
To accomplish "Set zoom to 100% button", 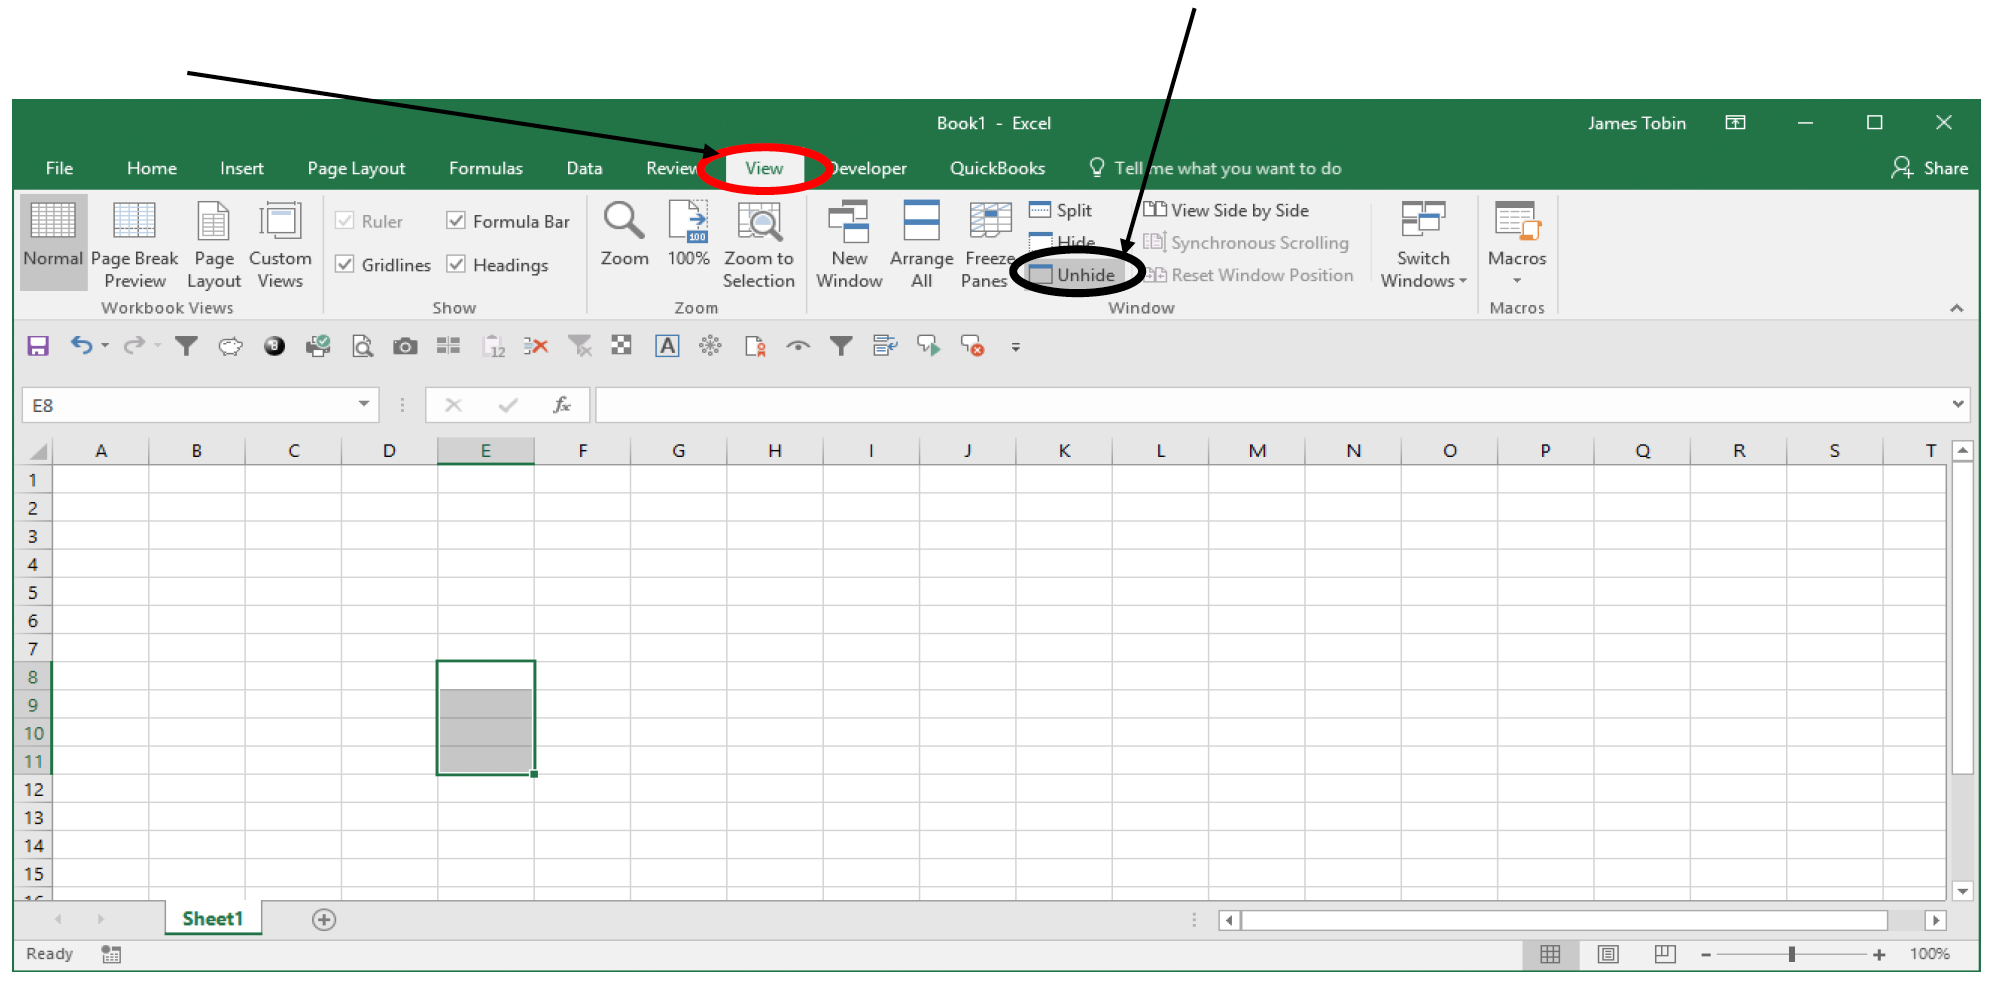I will (688, 235).
